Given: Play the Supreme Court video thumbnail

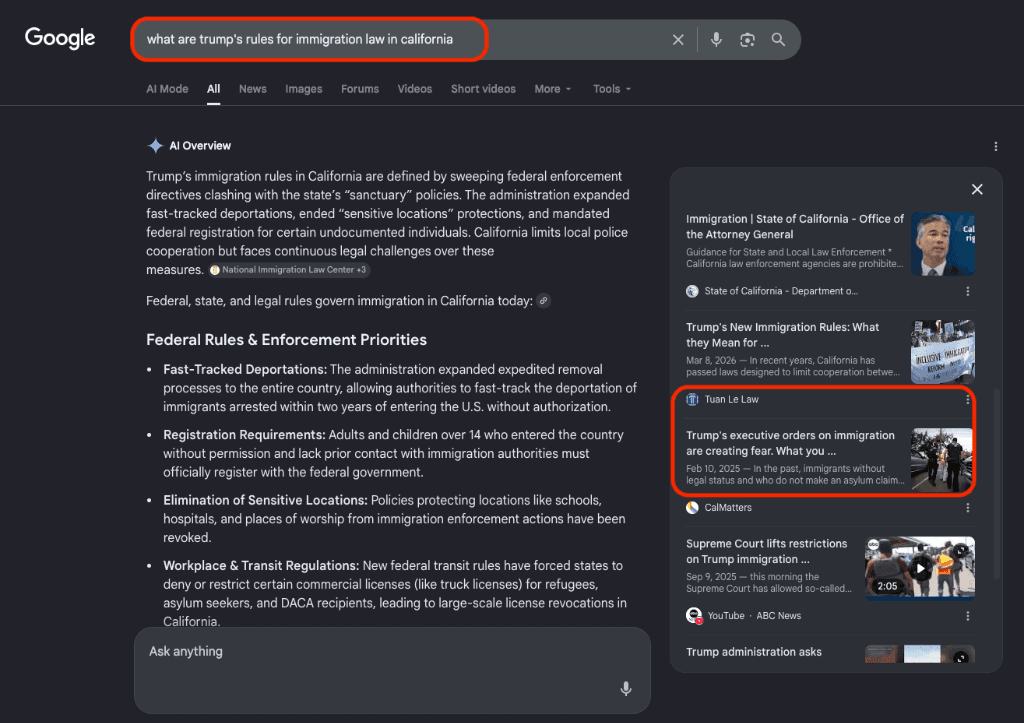Looking at the screenshot, I should click(920, 568).
